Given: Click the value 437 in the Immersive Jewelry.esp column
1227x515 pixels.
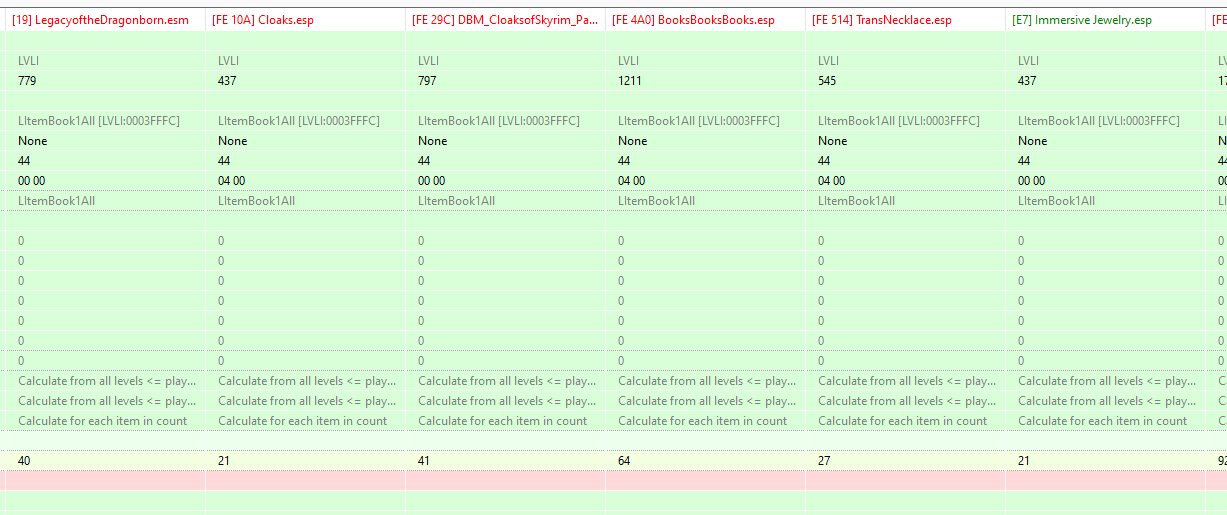Looking at the screenshot, I should (x=1027, y=81).
